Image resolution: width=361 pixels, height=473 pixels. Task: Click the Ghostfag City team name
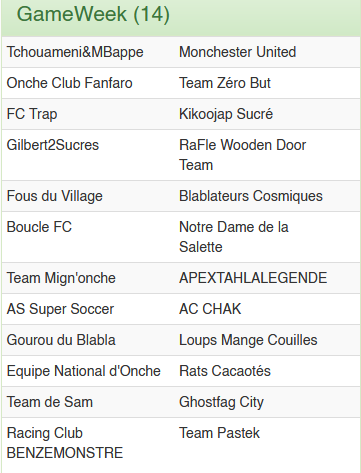coord(221,402)
